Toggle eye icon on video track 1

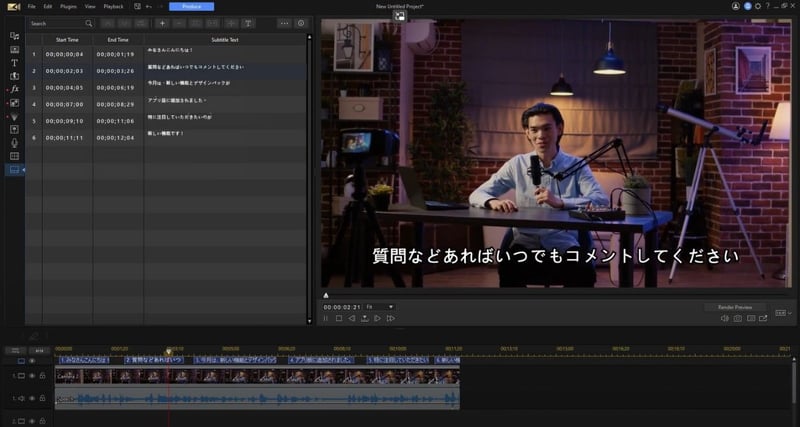pos(31,376)
